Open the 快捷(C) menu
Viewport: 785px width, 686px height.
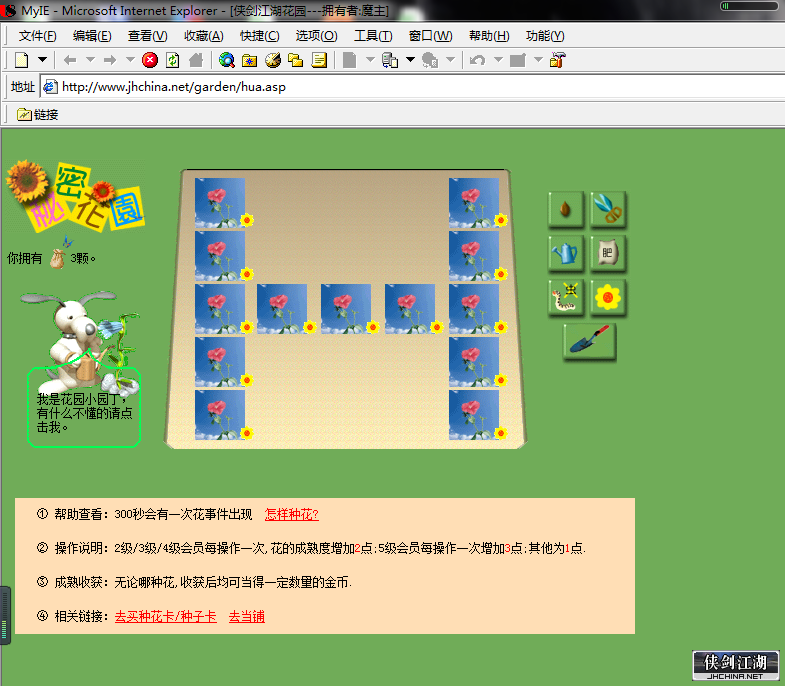click(x=260, y=36)
